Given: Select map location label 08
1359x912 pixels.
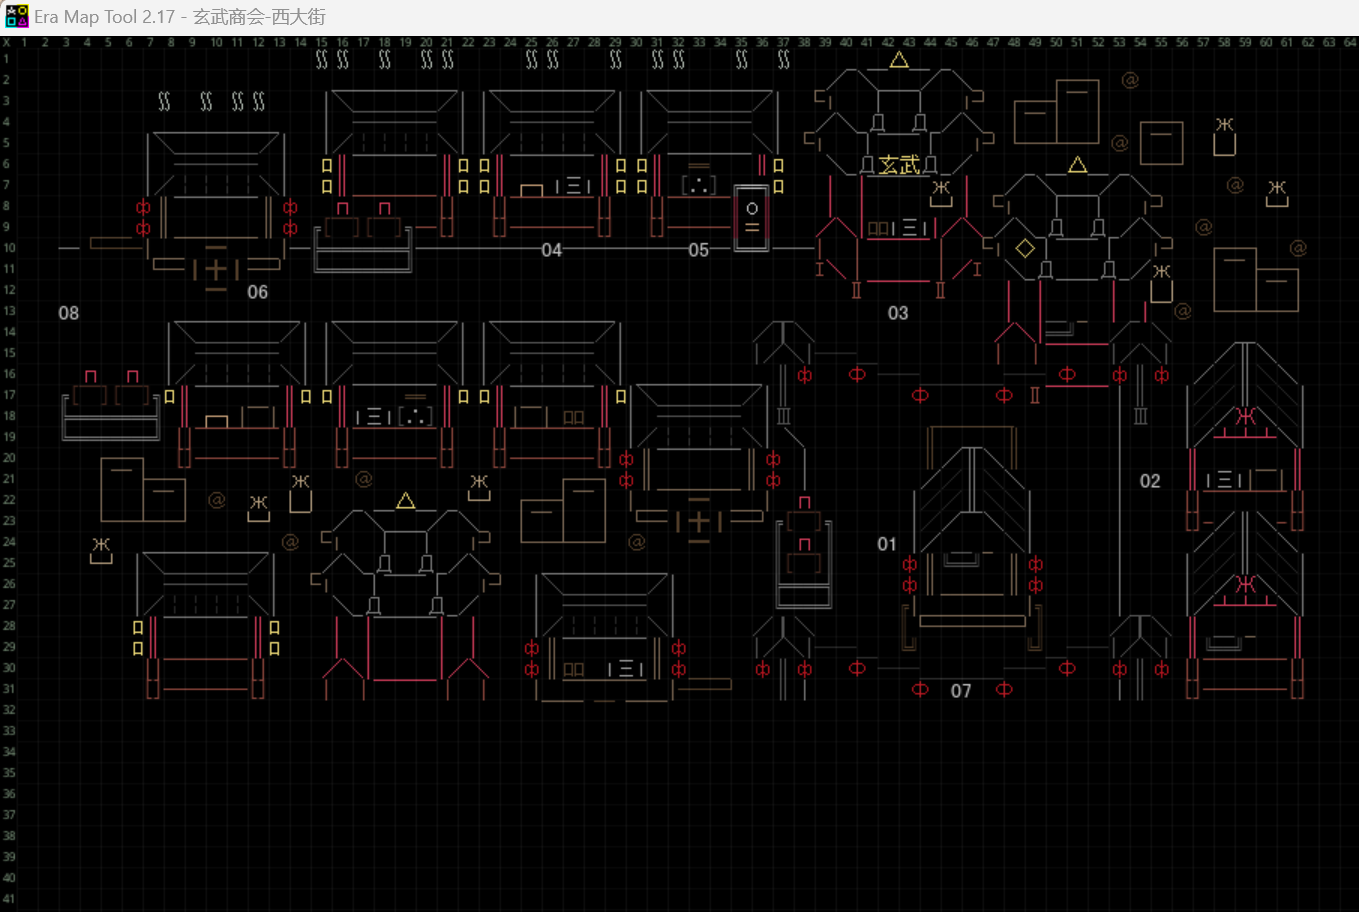Looking at the screenshot, I should [68, 313].
